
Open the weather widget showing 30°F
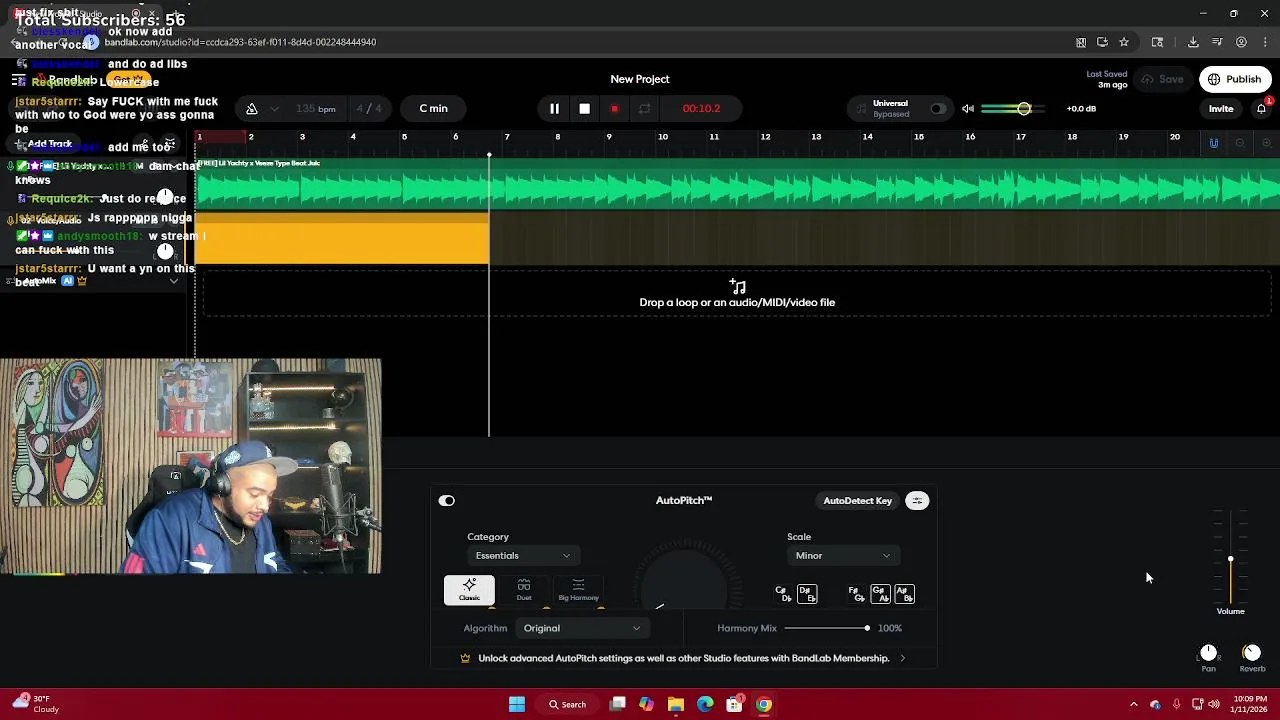34,704
